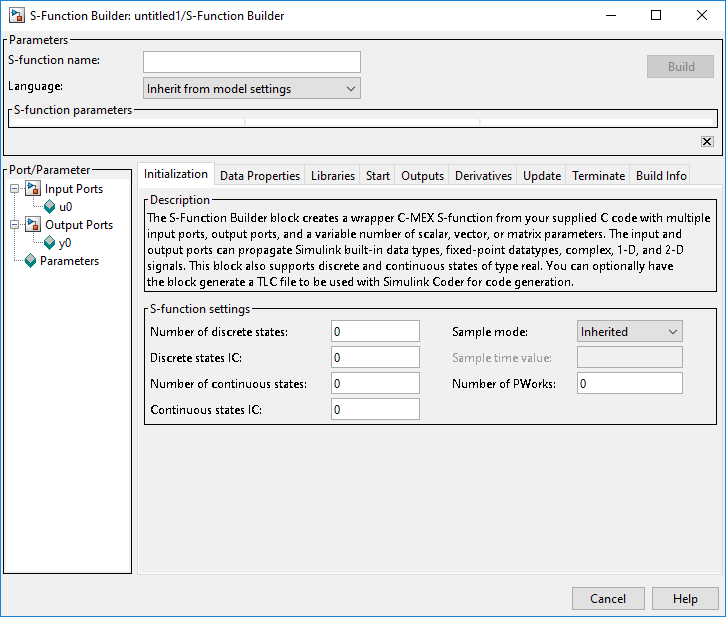Open the Language dropdown
The image size is (726, 617).
coord(252,88)
